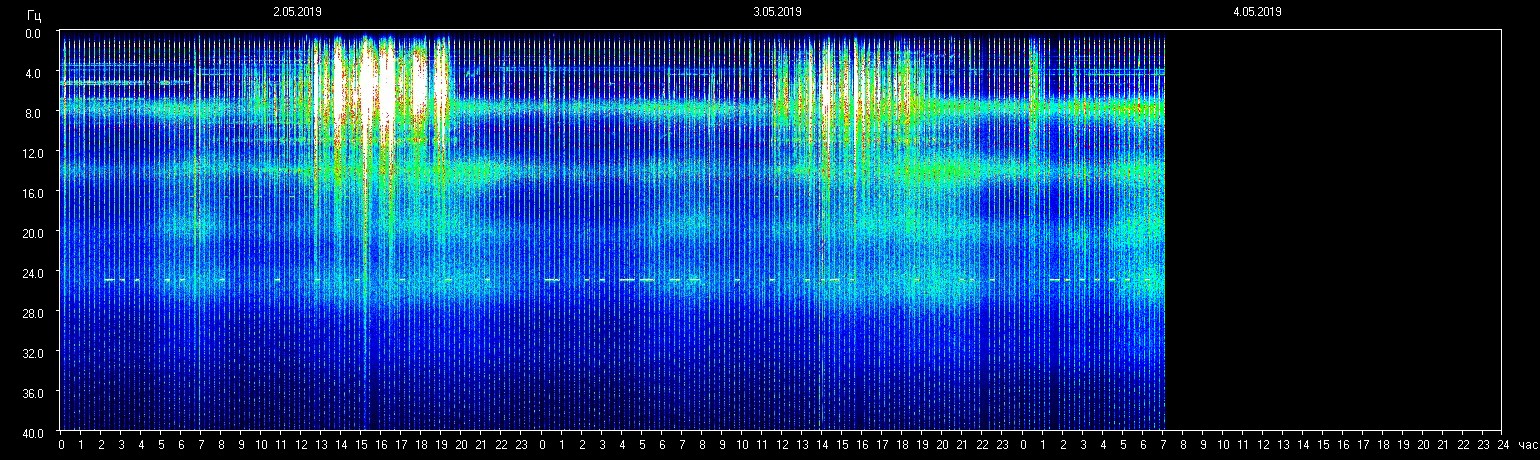Click the hour 24 label at axis end

(x=1501, y=444)
